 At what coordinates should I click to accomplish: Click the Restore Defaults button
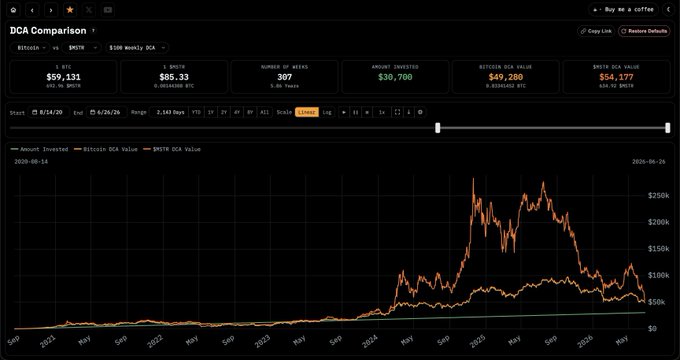pyautogui.click(x=644, y=31)
